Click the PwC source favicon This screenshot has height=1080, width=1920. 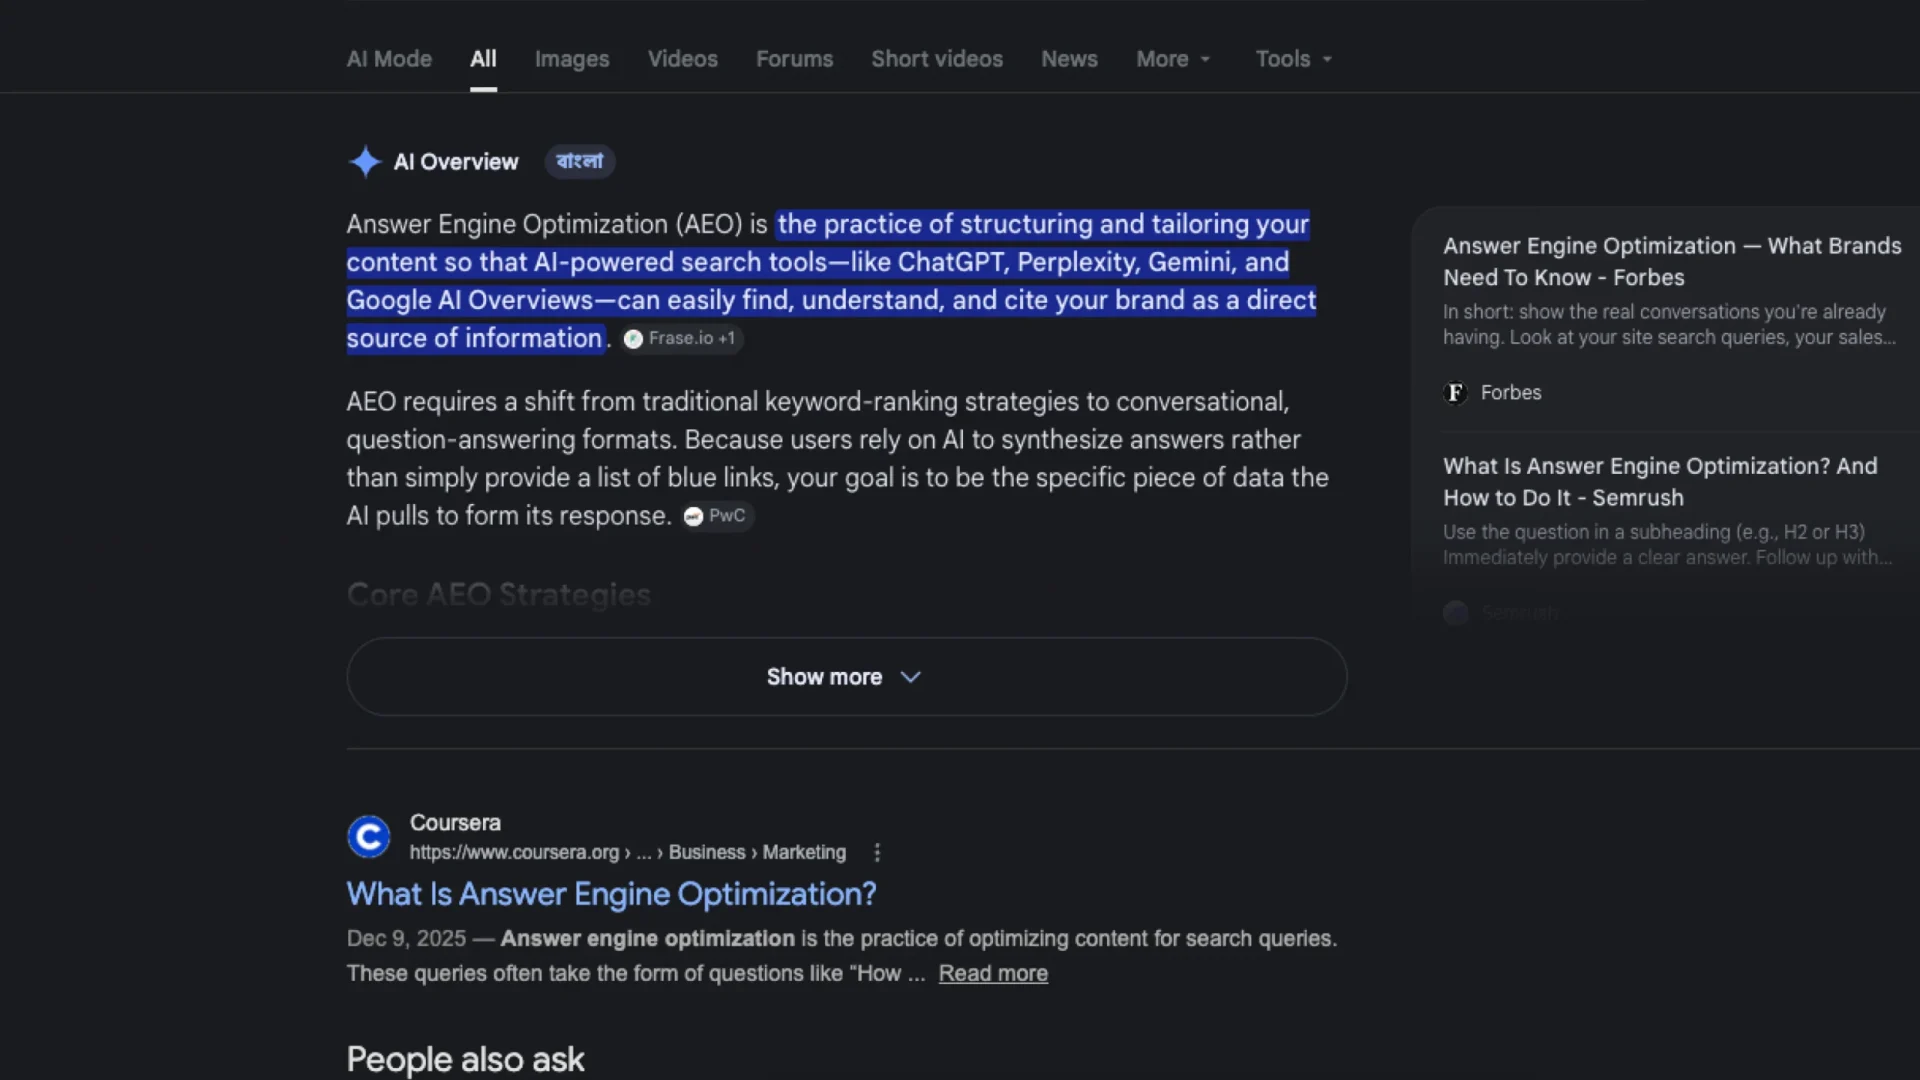click(x=694, y=516)
